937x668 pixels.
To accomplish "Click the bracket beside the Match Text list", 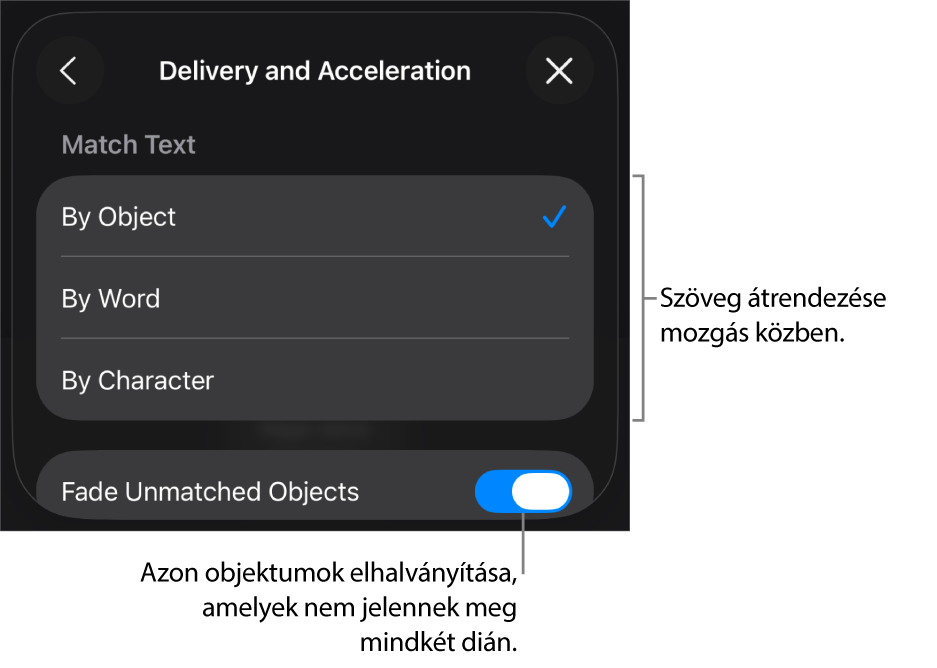I will (640, 298).
